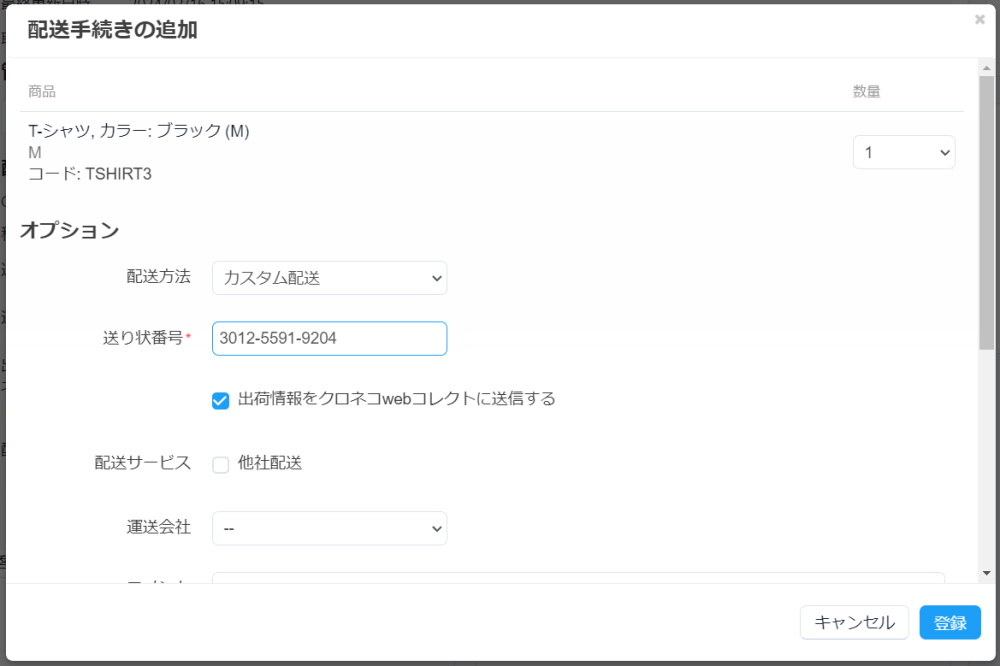Click the 商品 column header
Image resolution: width=1000 pixels, height=666 pixels.
pyautogui.click(x=41, y=91)
